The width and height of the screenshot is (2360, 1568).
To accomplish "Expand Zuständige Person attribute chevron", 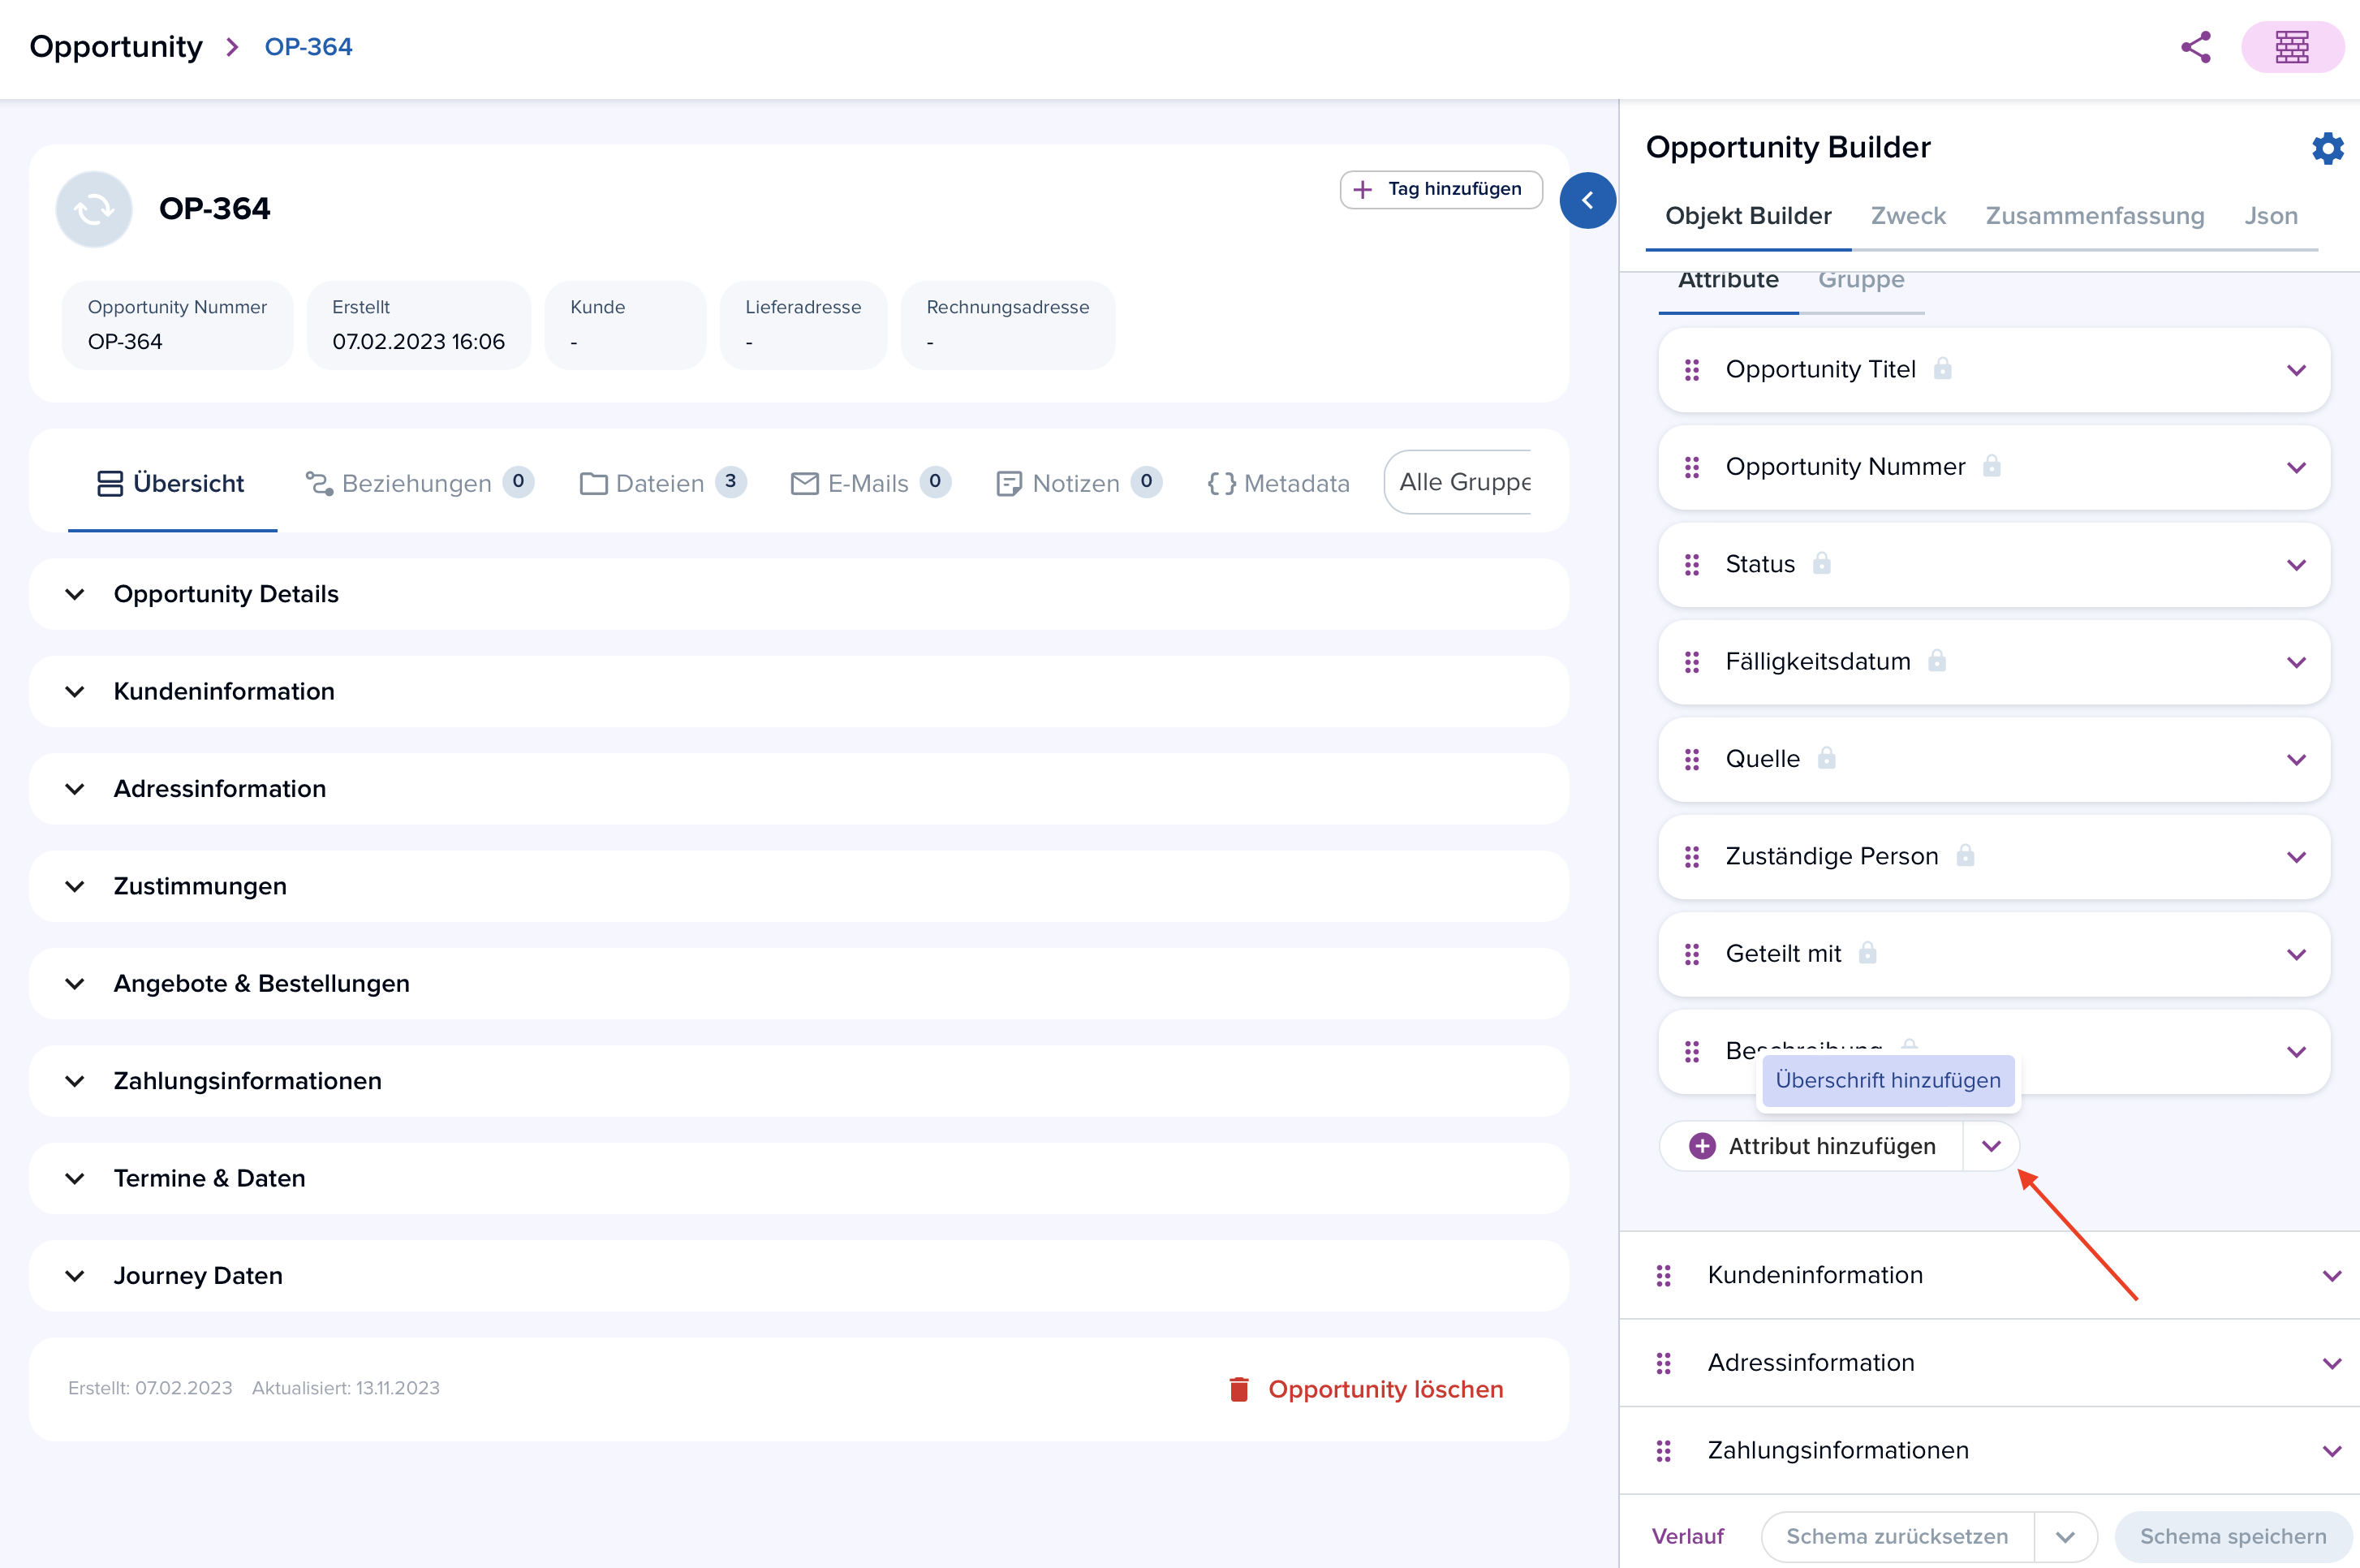I will point(2296,858).
